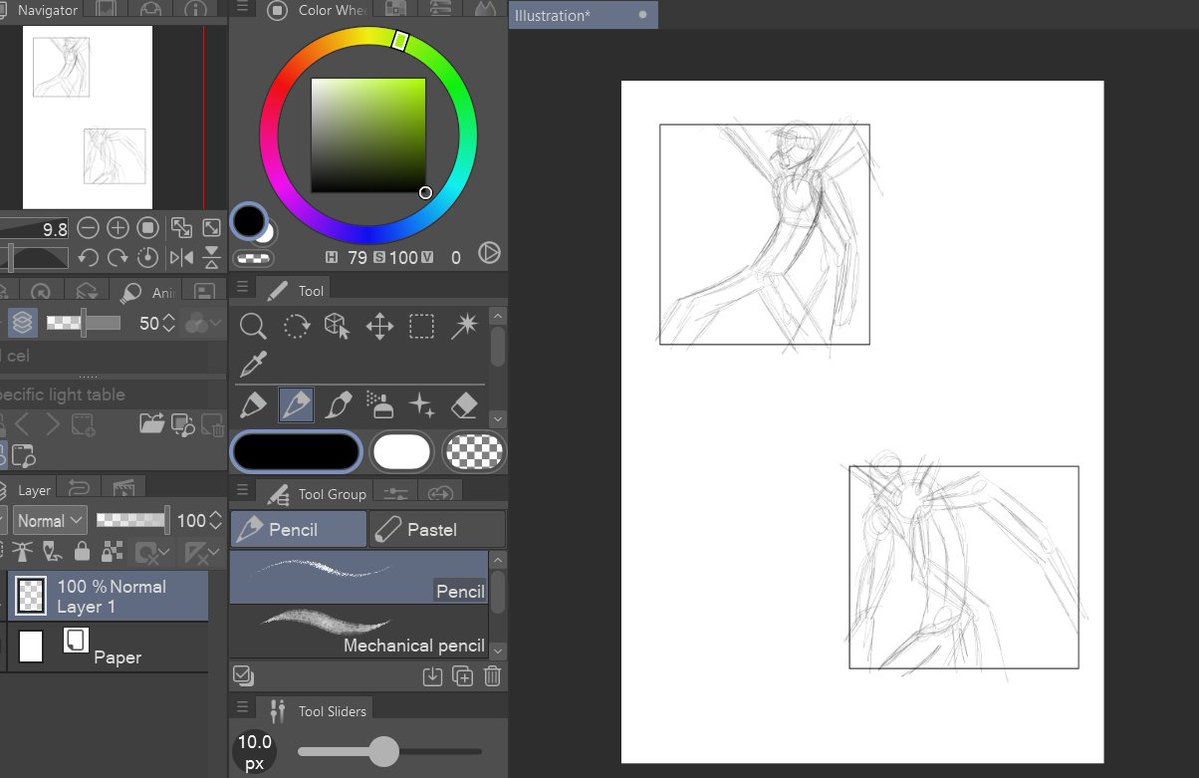Viewport: 1199px width, 778px height.
Task: Select the Rotate view tool
Action: pos(296,327)
